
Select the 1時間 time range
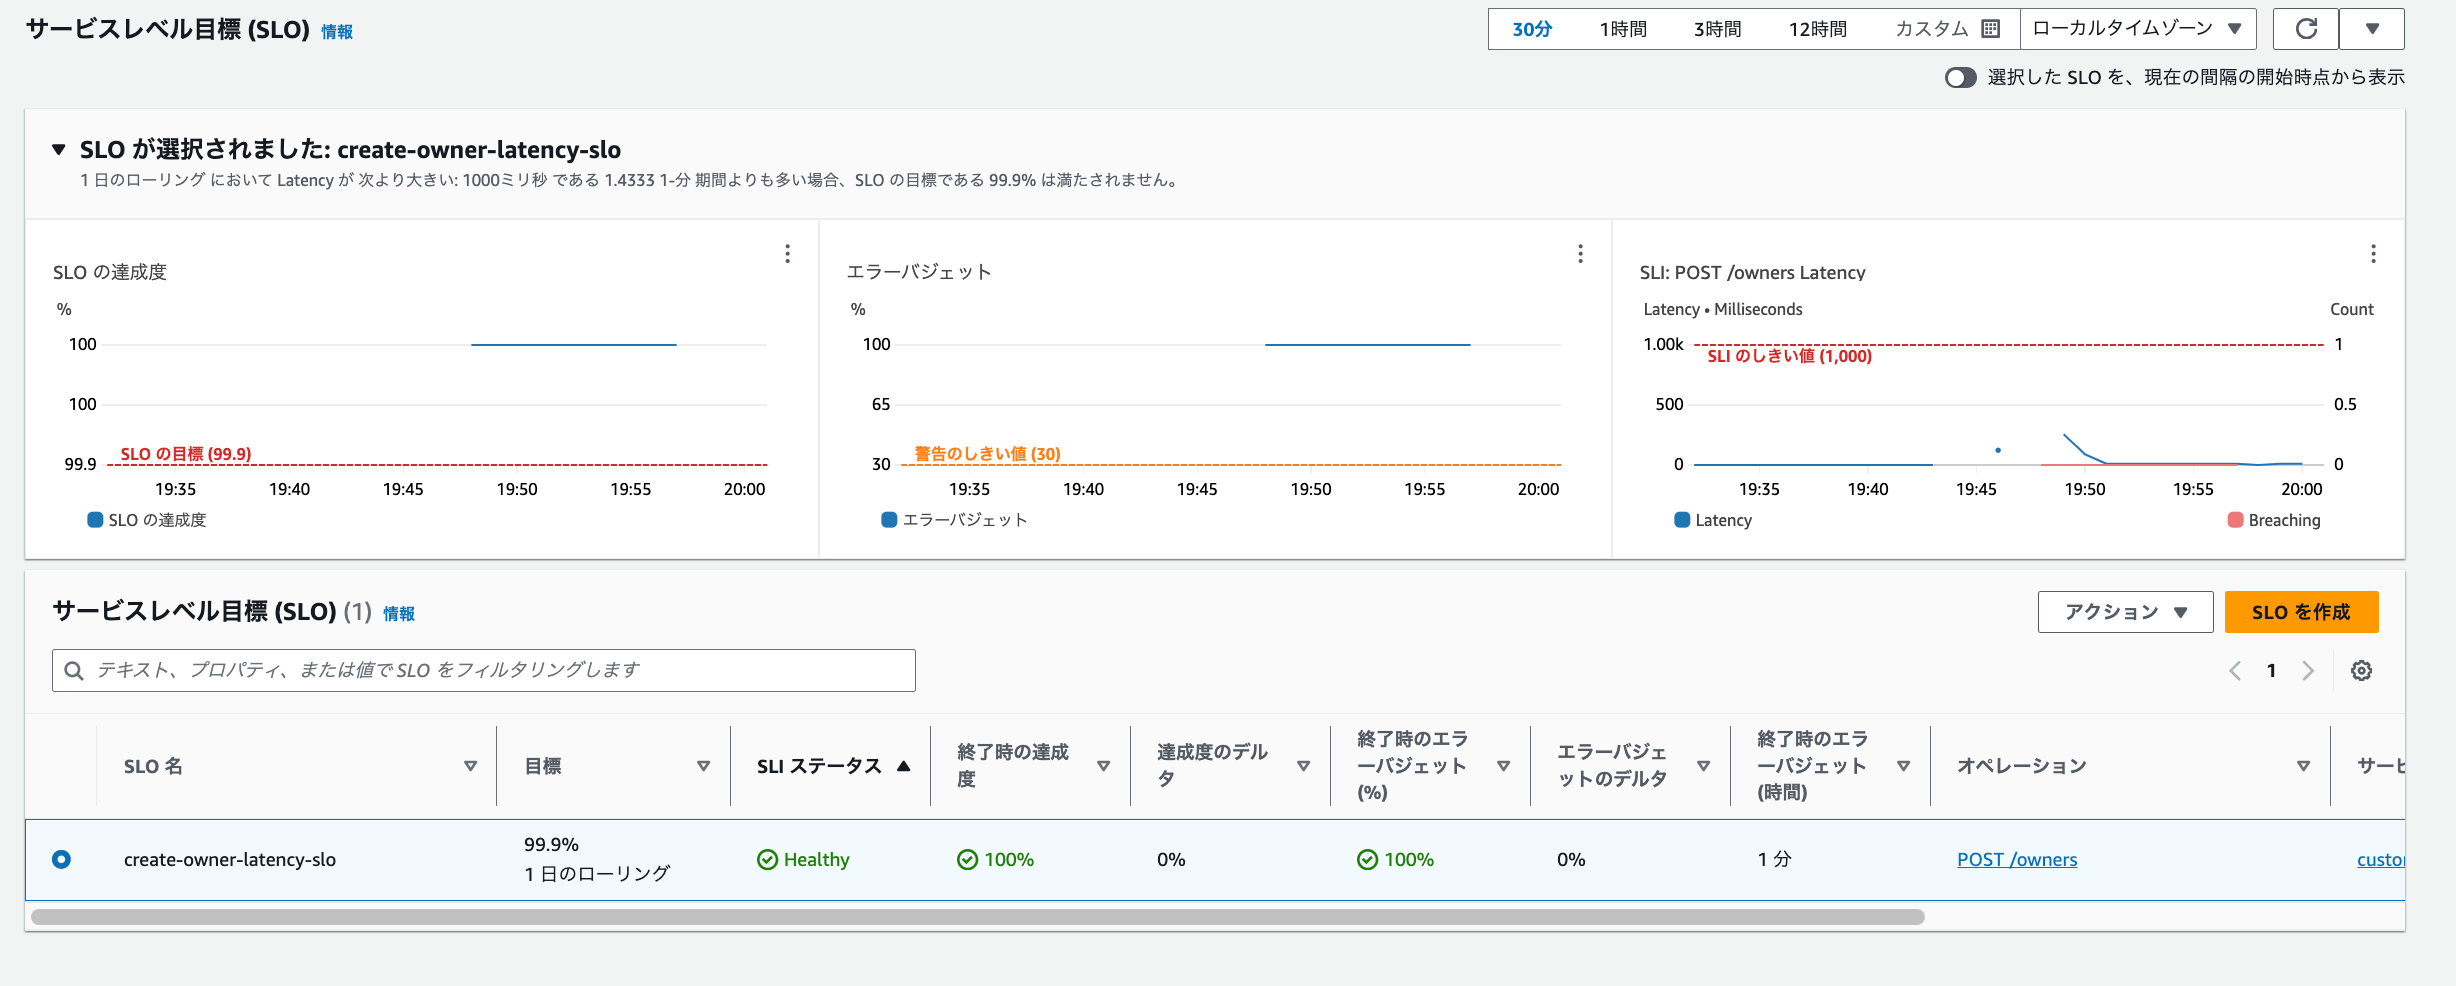pyautogui.click(x=1622, y=29)
